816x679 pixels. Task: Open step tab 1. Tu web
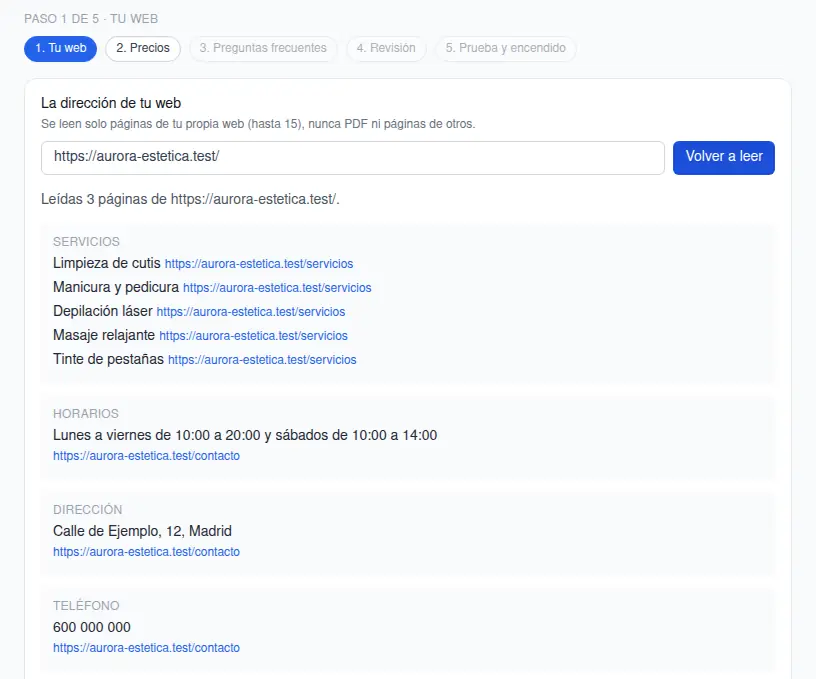point(60,48)
